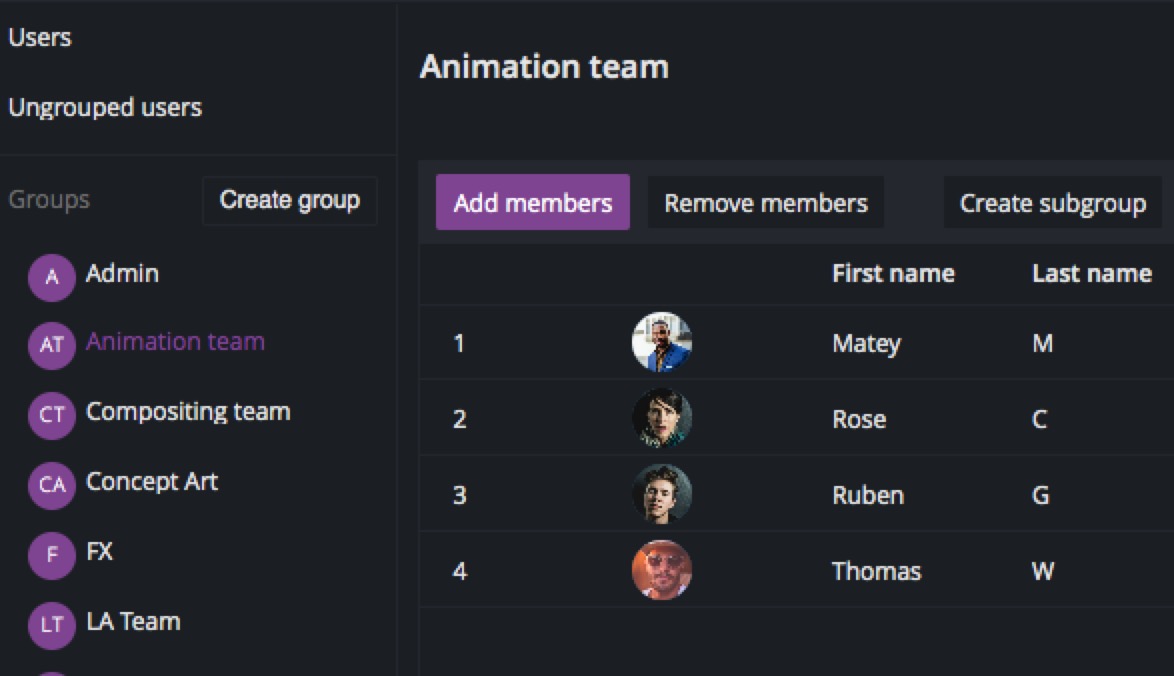The image size is (1174, 676).
Task: Click Matey's profile avatar
Action: coord(662,343)
